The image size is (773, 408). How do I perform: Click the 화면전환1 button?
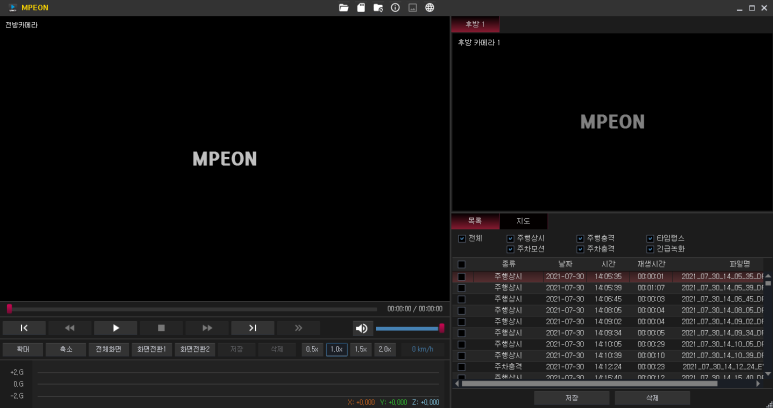152,349
